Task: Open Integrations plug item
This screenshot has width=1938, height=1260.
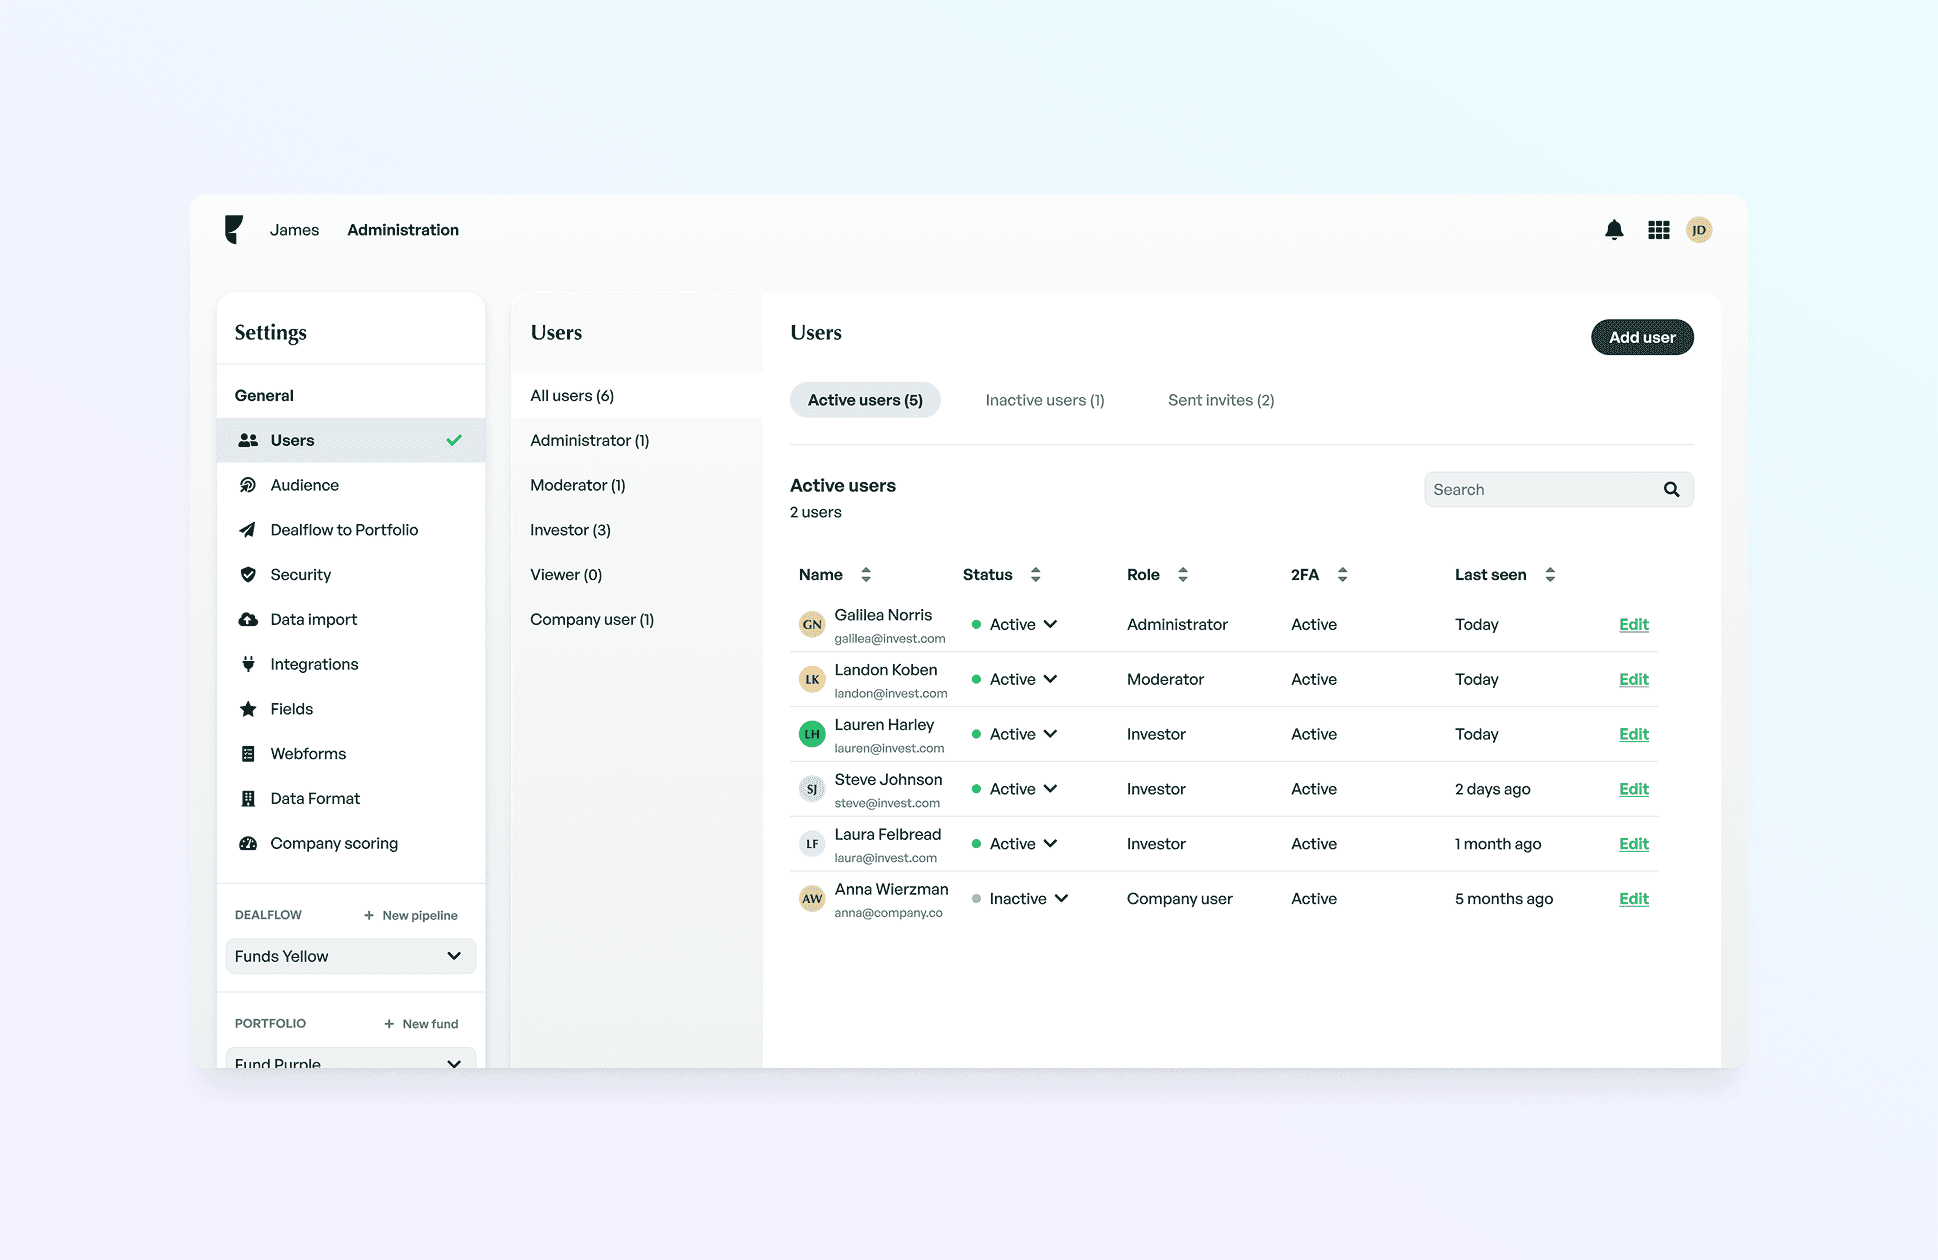Action: point(314,664)
